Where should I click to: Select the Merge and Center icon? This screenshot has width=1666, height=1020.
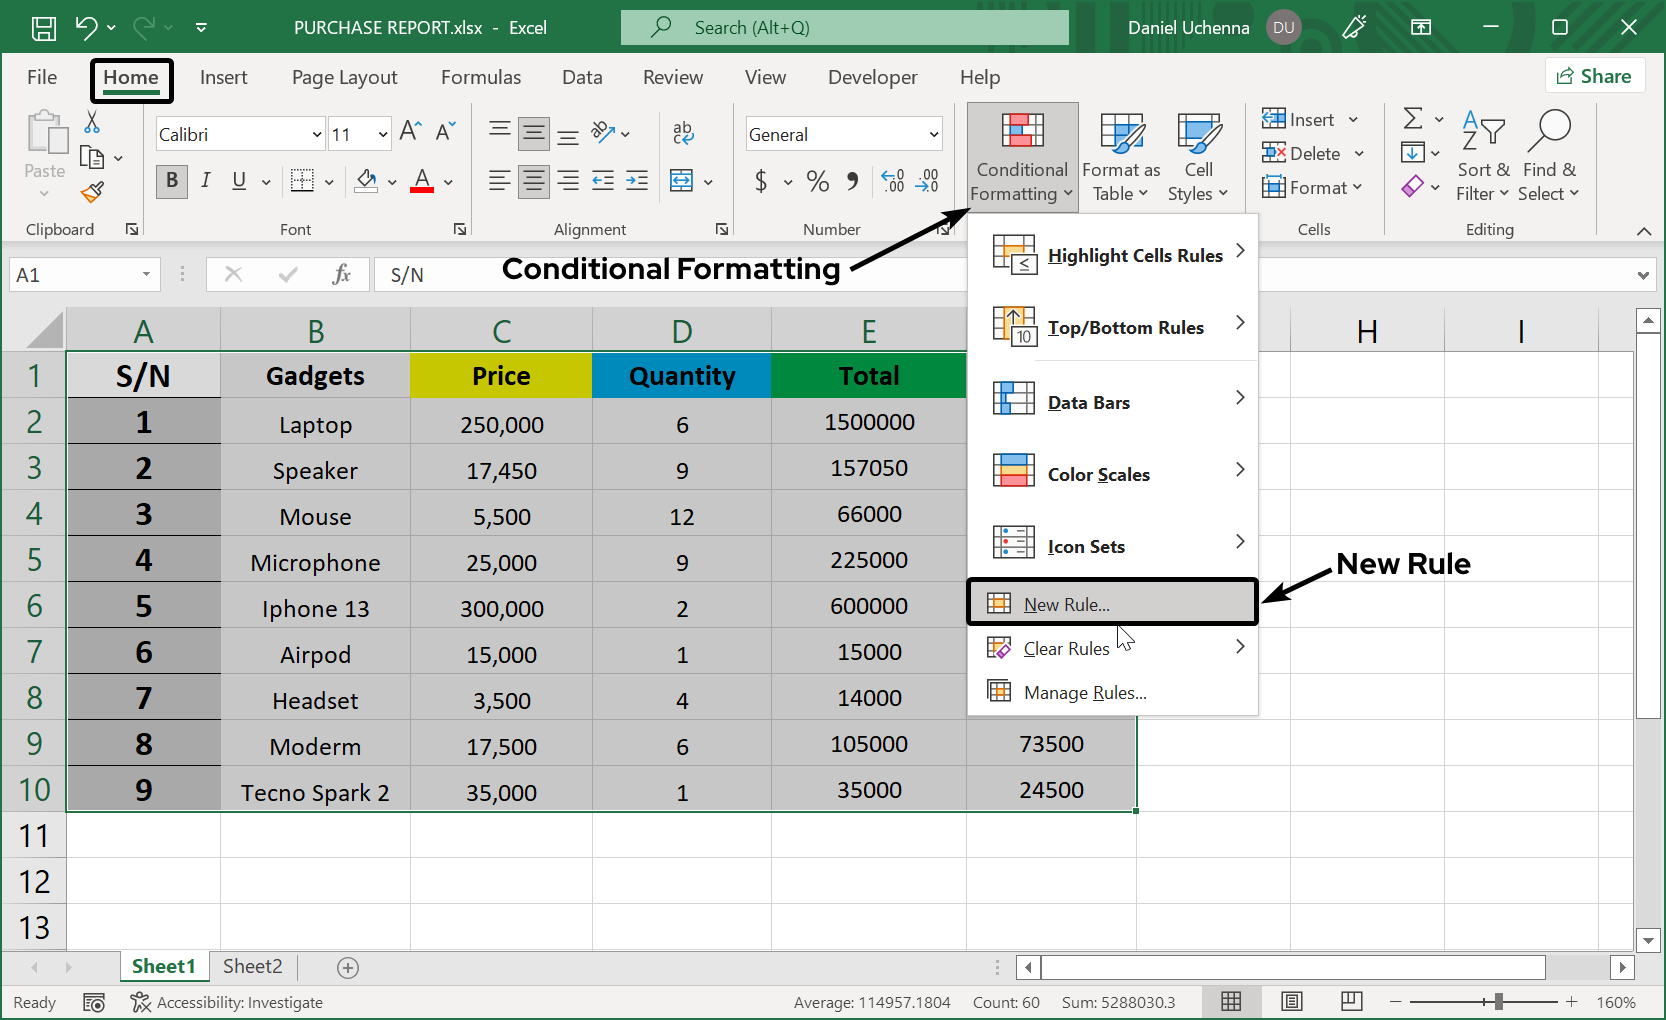[684, 181]
